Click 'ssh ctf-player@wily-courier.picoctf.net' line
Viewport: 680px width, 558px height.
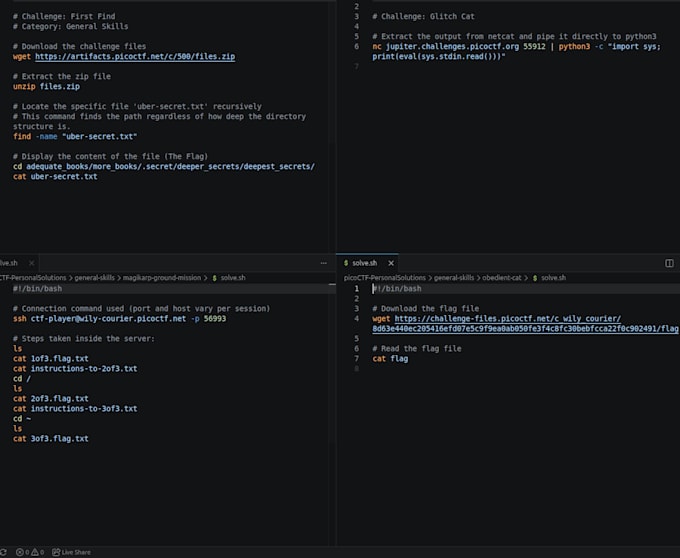pos(119,319)
